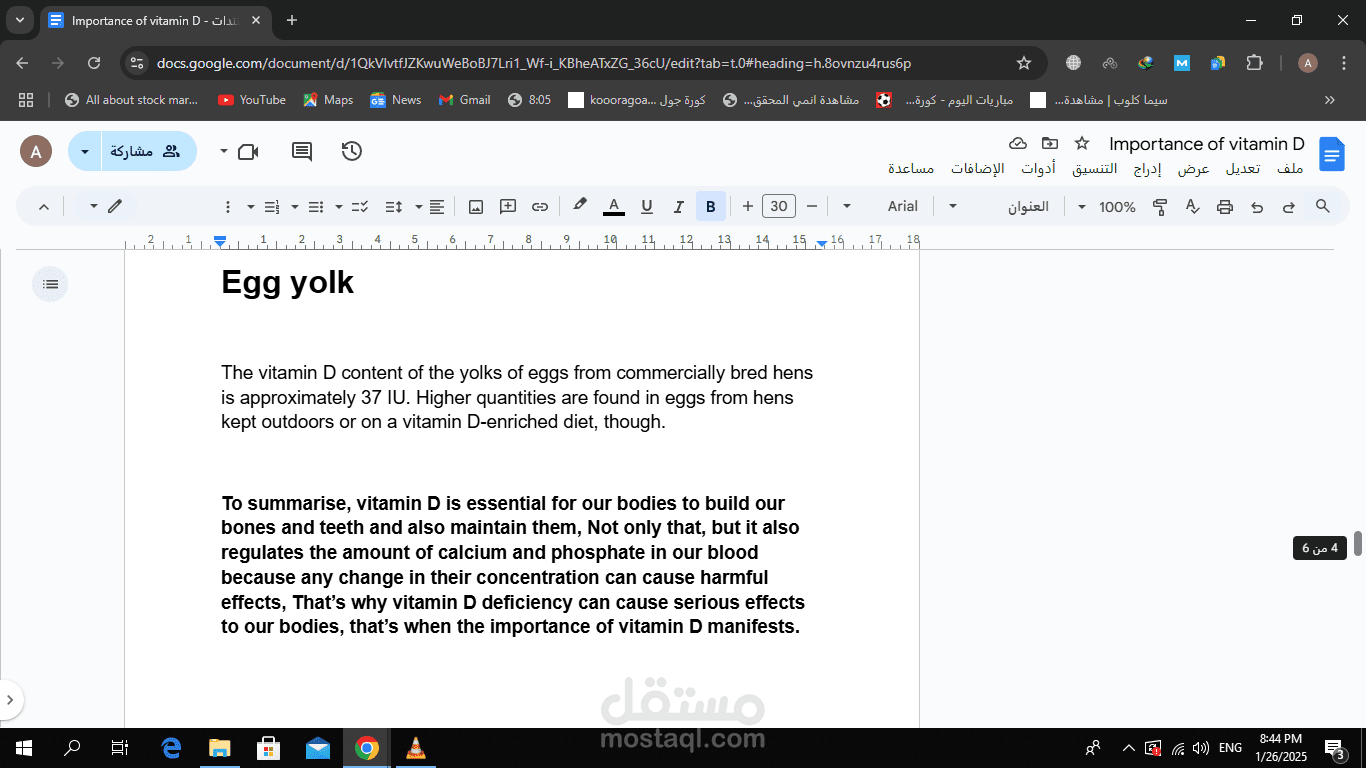Image resolution: width=1366 pixels, height=768 pixels.
Task: Print the document using printer icon
Action: coord(1224,207)
